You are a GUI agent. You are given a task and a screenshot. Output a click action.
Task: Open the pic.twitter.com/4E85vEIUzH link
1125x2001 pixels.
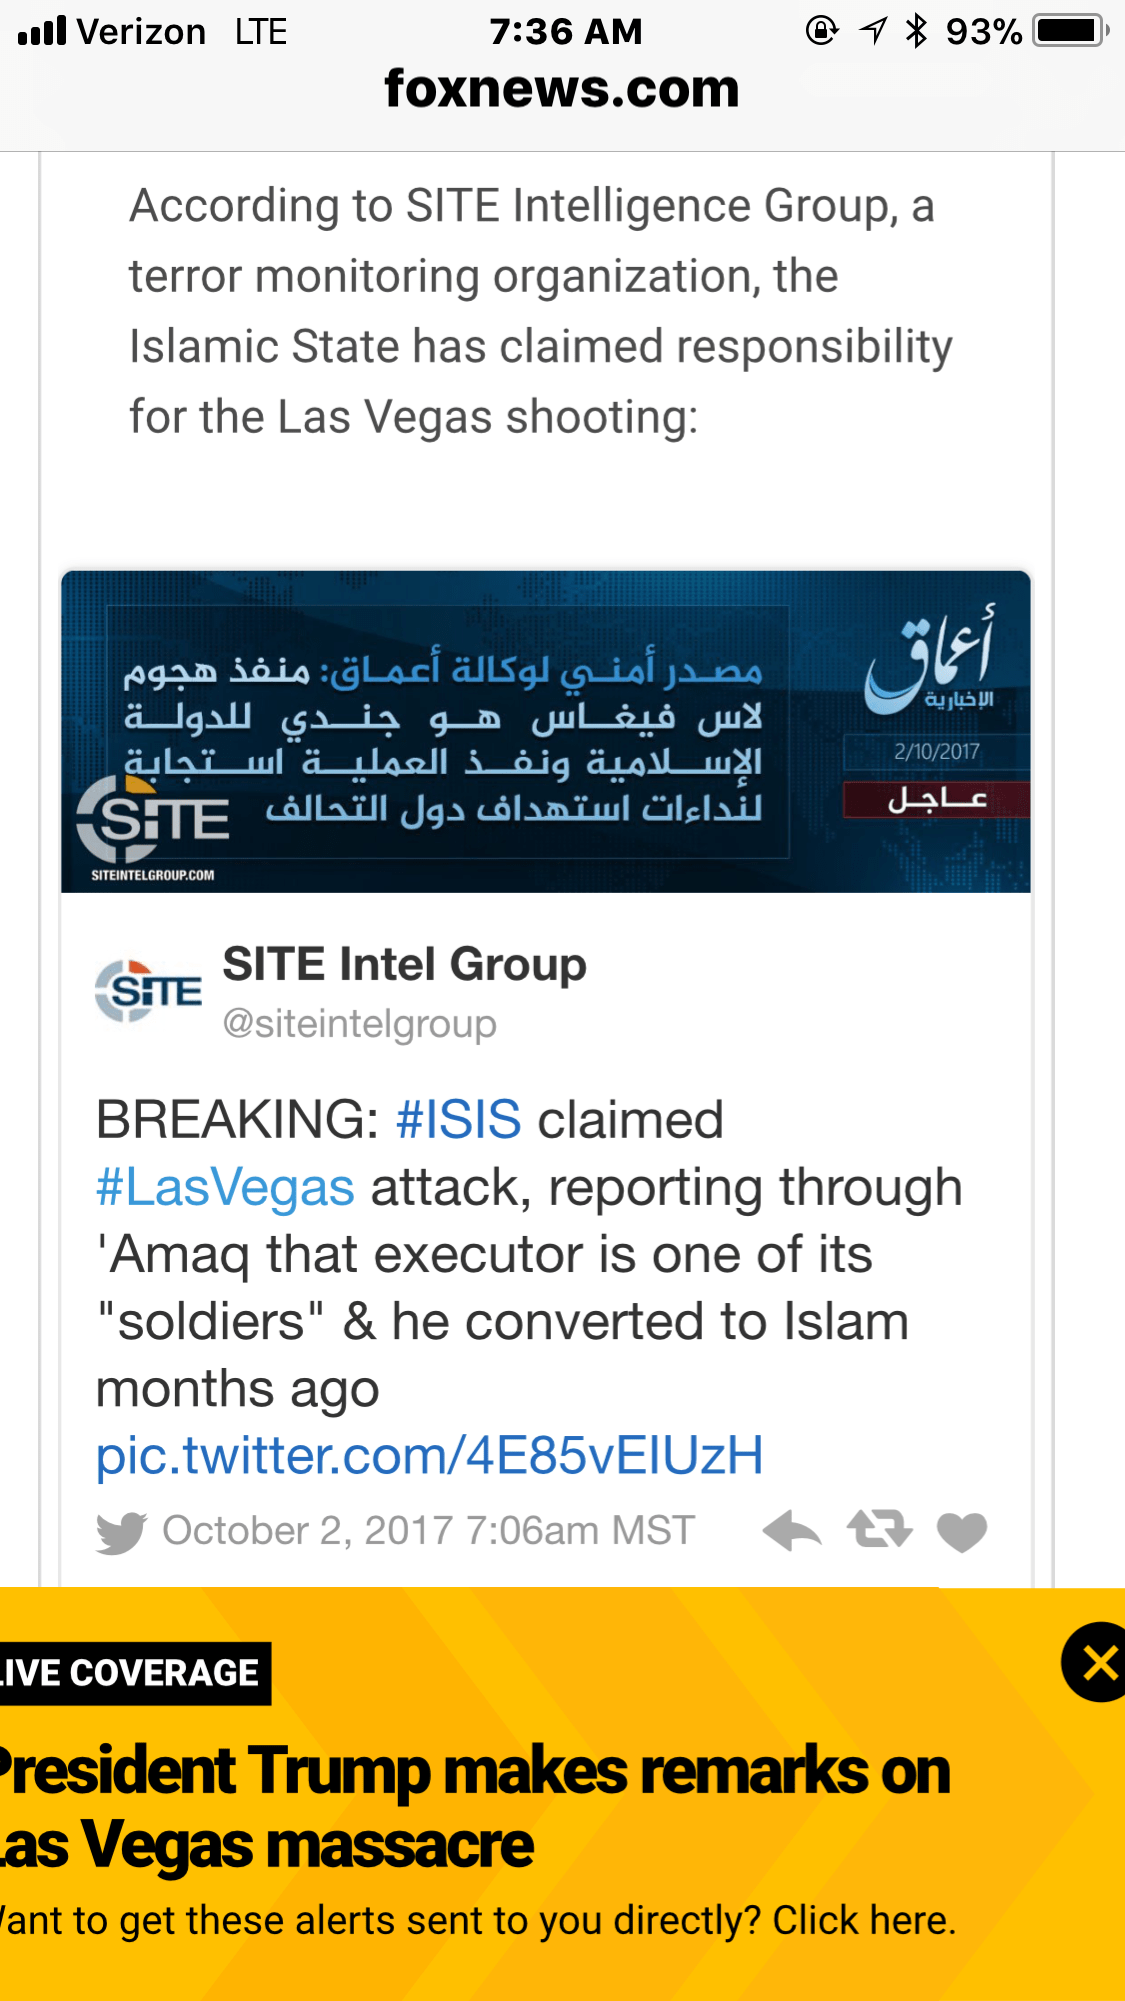429,1455
